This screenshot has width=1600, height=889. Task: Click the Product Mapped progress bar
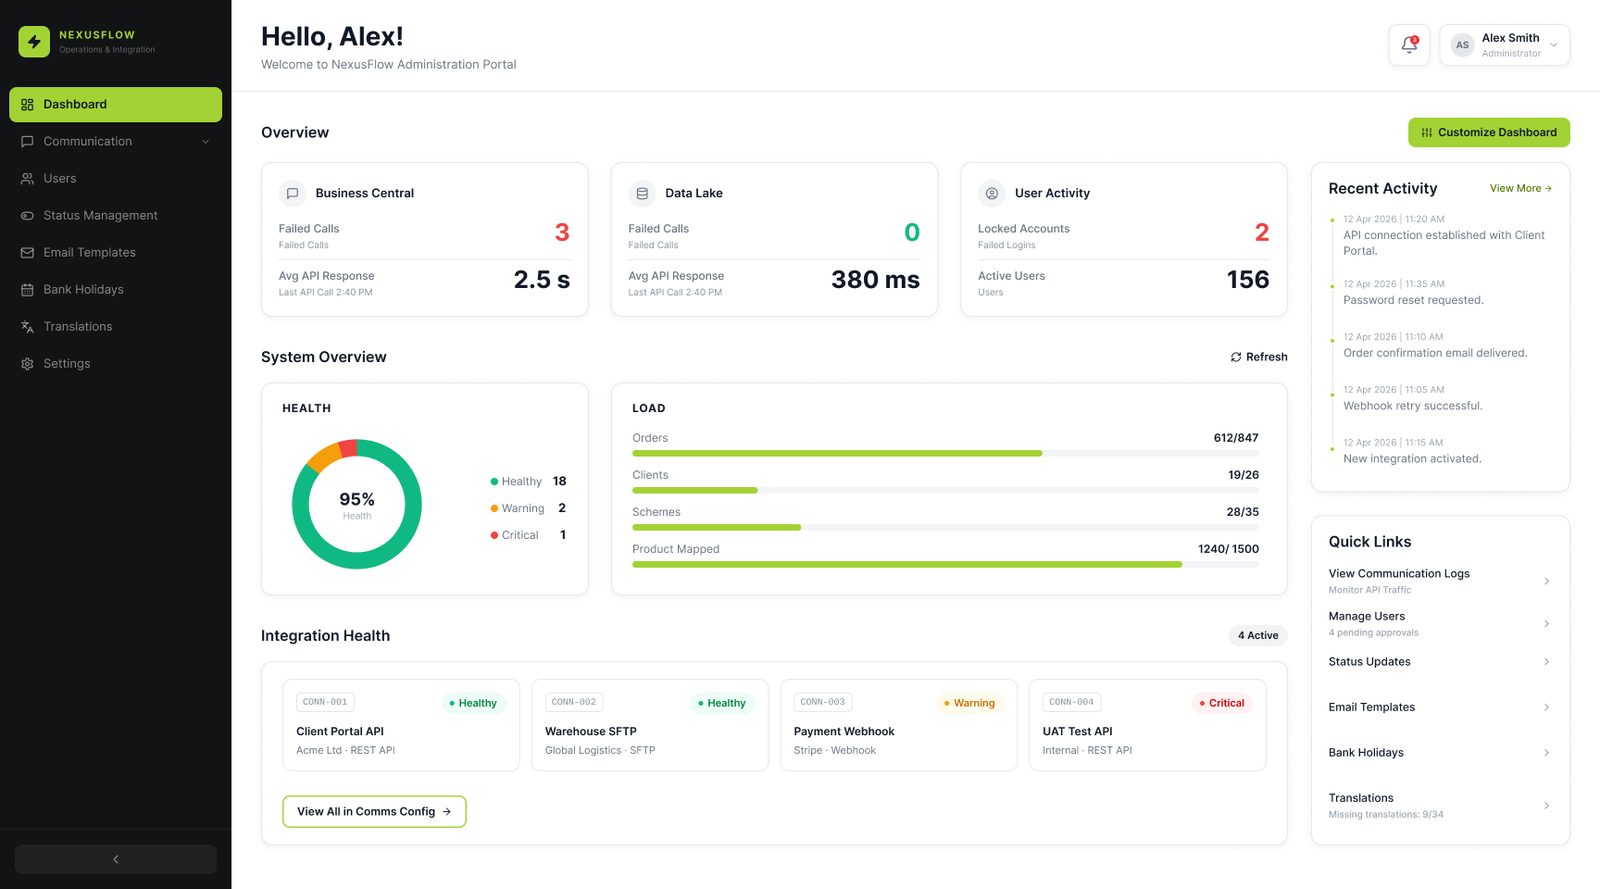tap(945, 564)
